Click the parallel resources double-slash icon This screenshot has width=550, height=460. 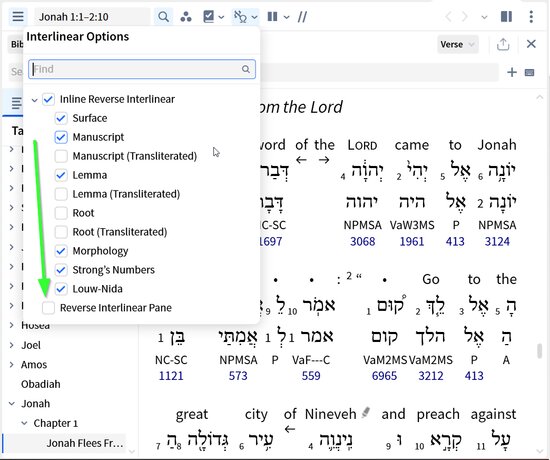302,16
